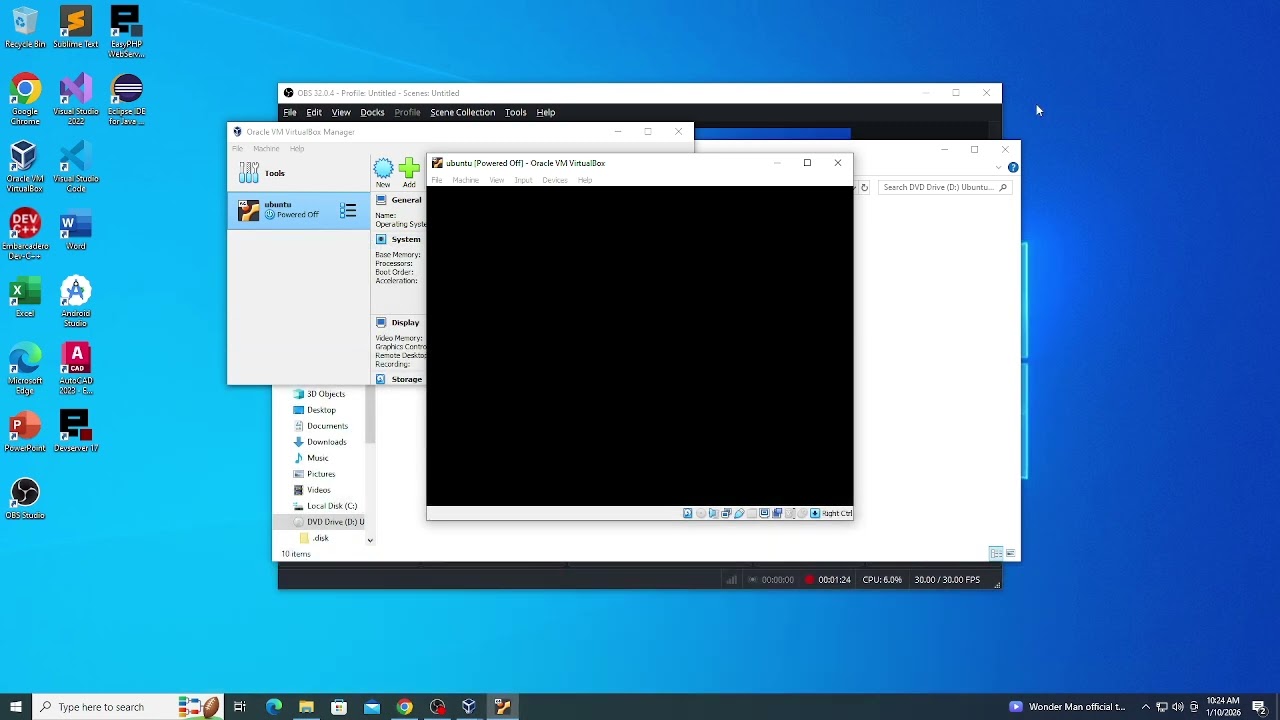
Task: Click hard disk activity icon in VM status bar
Action: [688, 513]
